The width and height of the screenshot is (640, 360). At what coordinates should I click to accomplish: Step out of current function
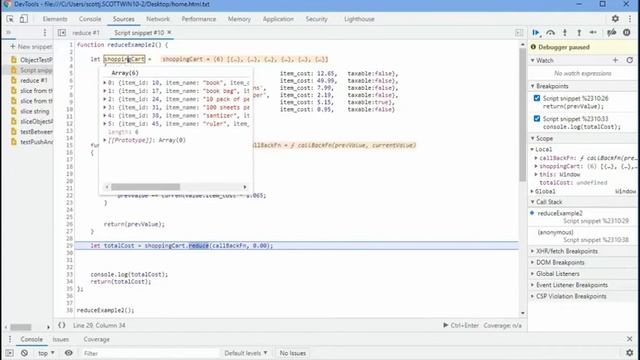[x=579, y=33]
